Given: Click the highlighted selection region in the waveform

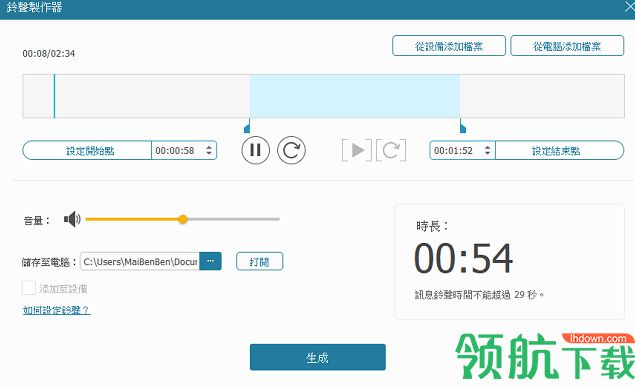Looking at the screenshot, I should pyautogui.click(x=354, y=96).
